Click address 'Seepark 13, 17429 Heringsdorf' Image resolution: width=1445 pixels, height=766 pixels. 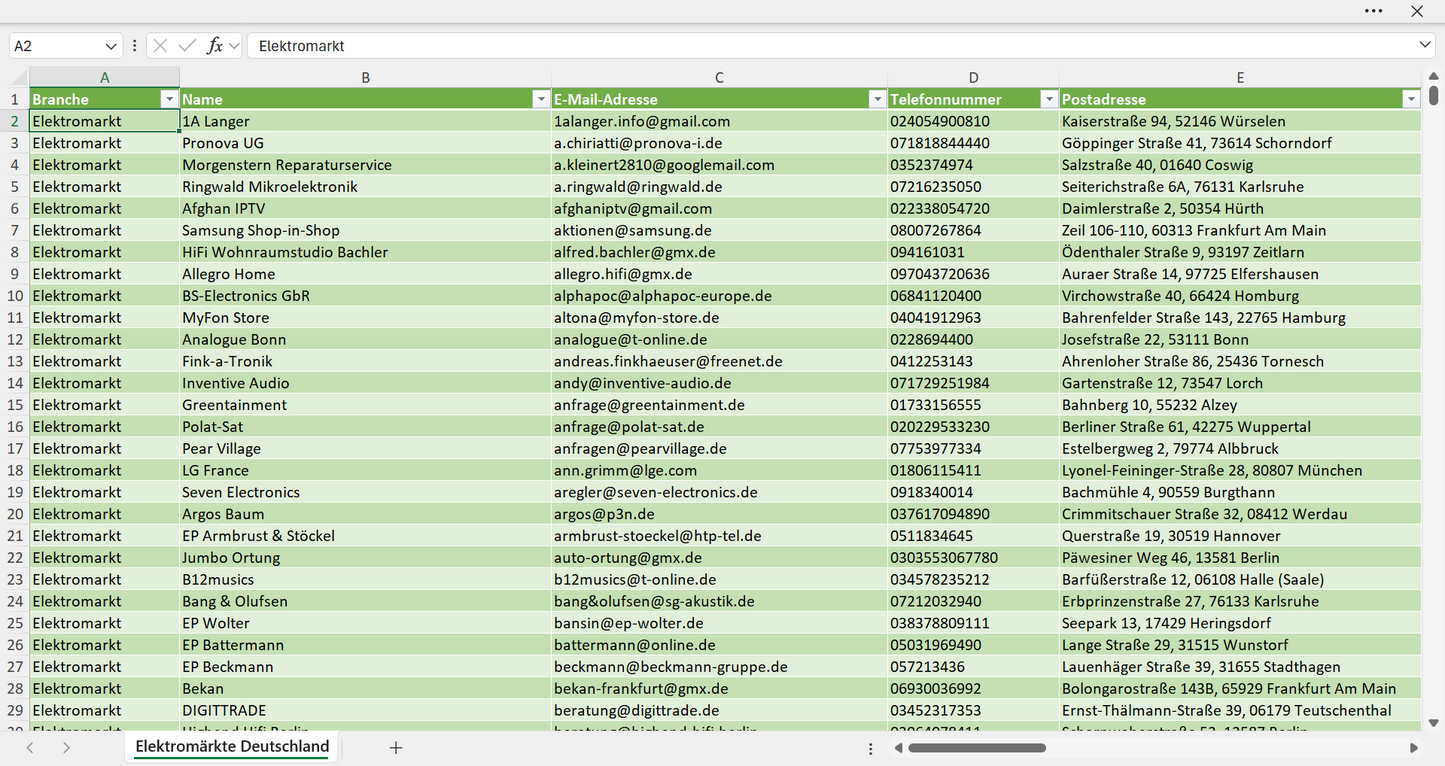(1240, 623)
